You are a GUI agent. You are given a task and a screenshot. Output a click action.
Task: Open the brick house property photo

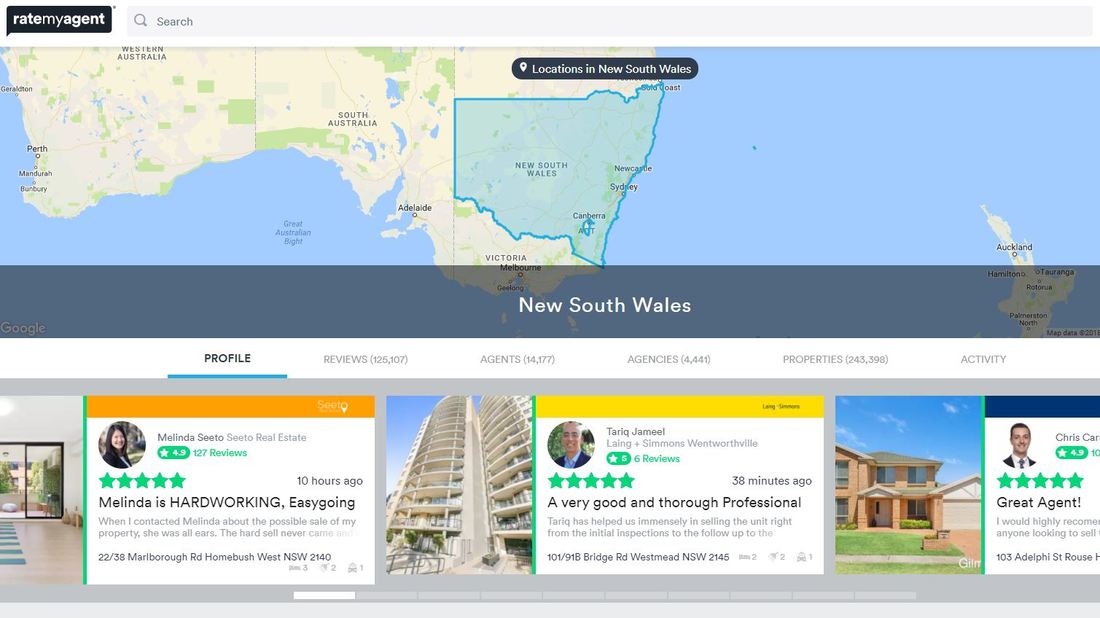tap(908, 485)
